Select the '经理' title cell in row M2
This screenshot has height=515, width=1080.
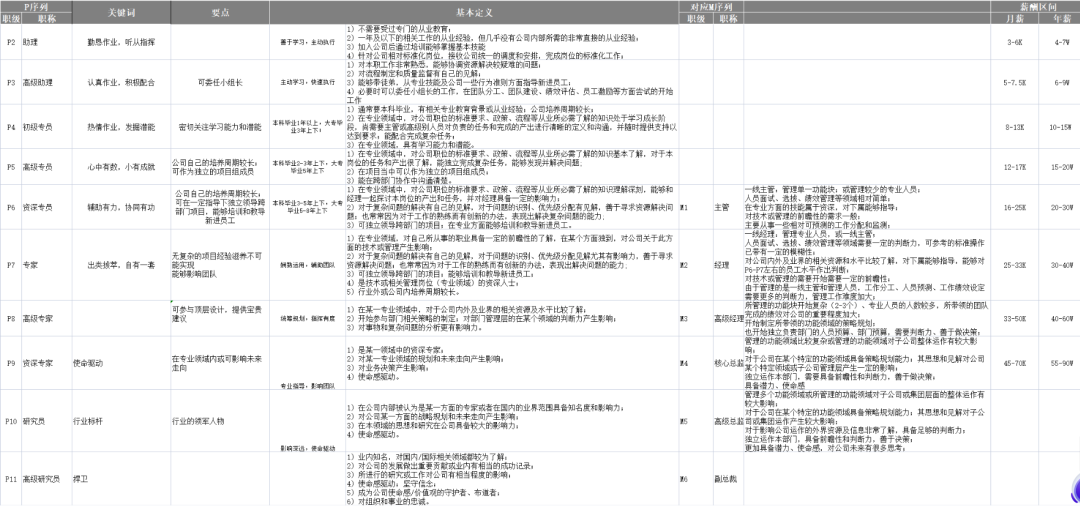click(x=728, y=264)
